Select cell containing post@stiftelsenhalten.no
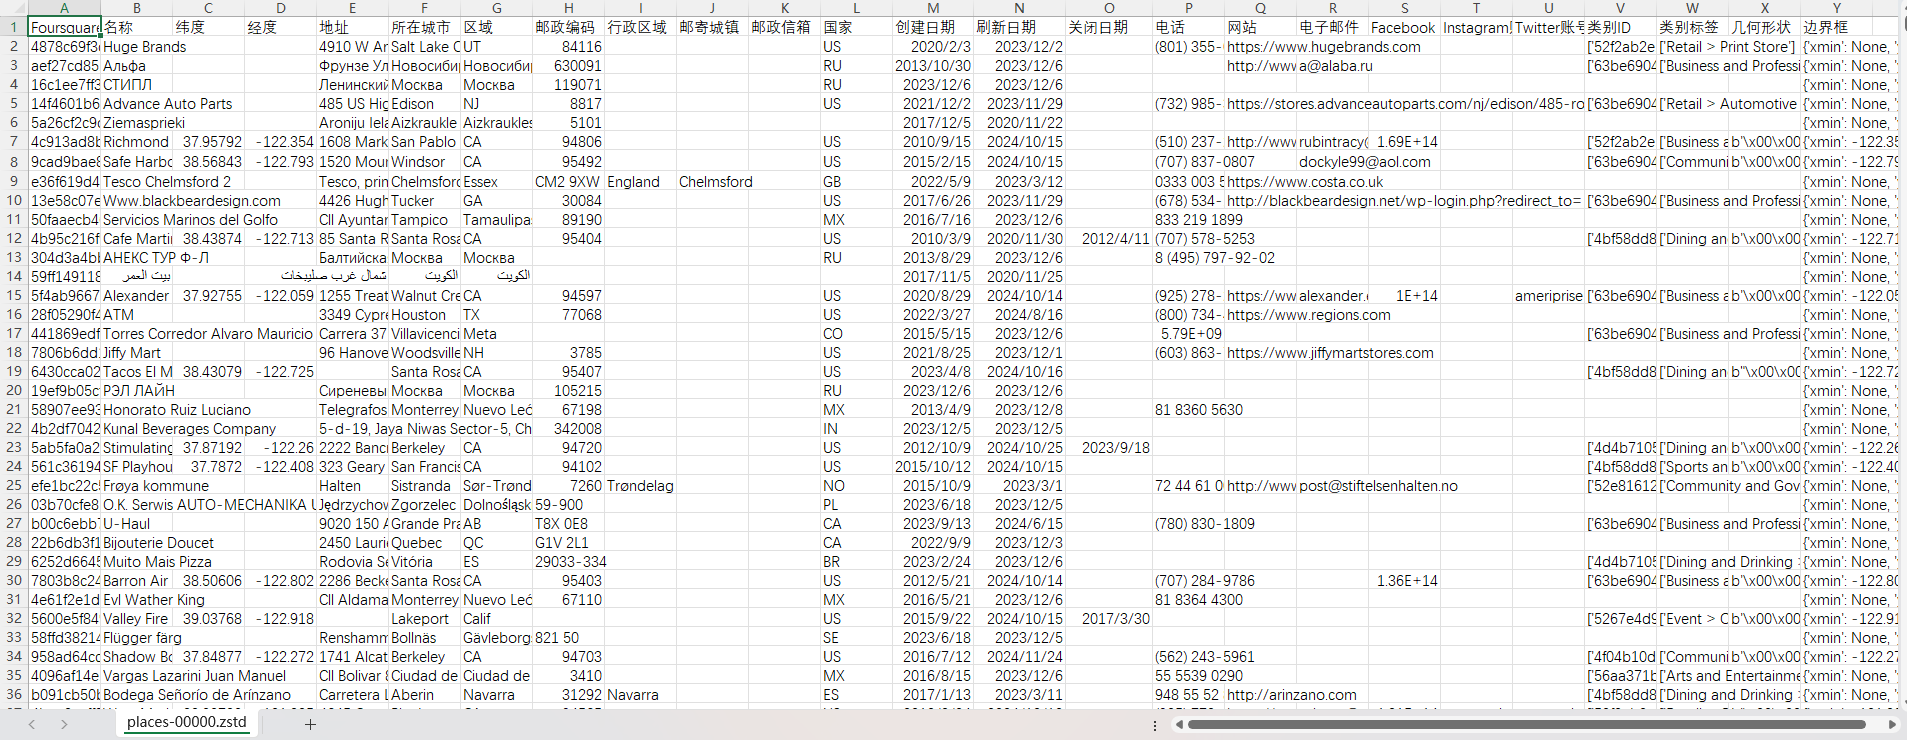 pyautogui.click(x=1378, y=486)
